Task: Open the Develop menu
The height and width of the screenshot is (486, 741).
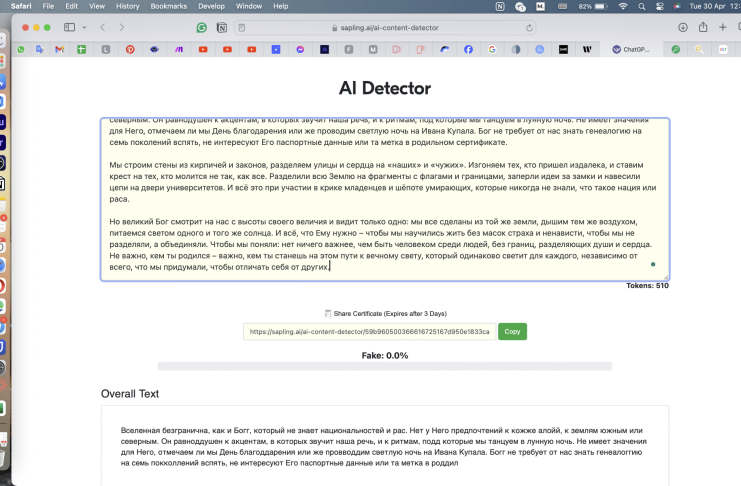Action: (211, 6)
